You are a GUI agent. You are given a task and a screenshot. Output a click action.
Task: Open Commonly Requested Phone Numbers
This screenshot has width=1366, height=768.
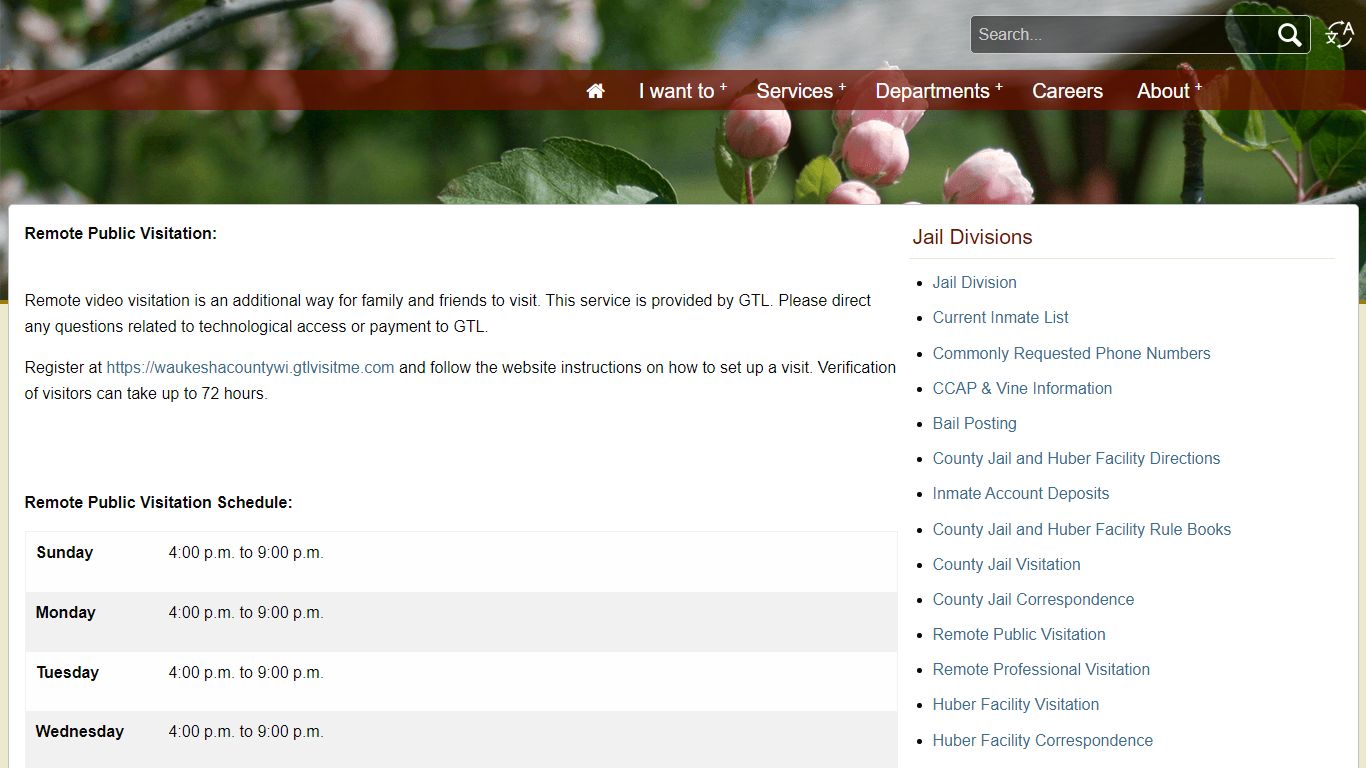pos(1071,353)
